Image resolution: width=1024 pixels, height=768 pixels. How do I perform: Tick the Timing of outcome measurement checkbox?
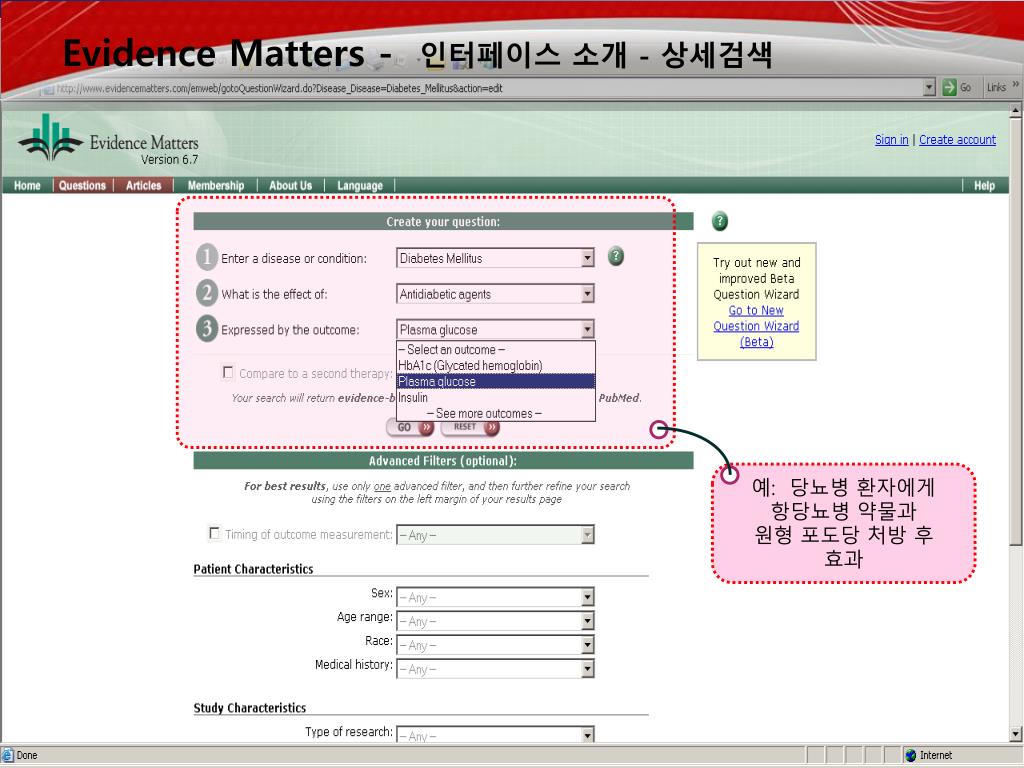tap(214, 533)
